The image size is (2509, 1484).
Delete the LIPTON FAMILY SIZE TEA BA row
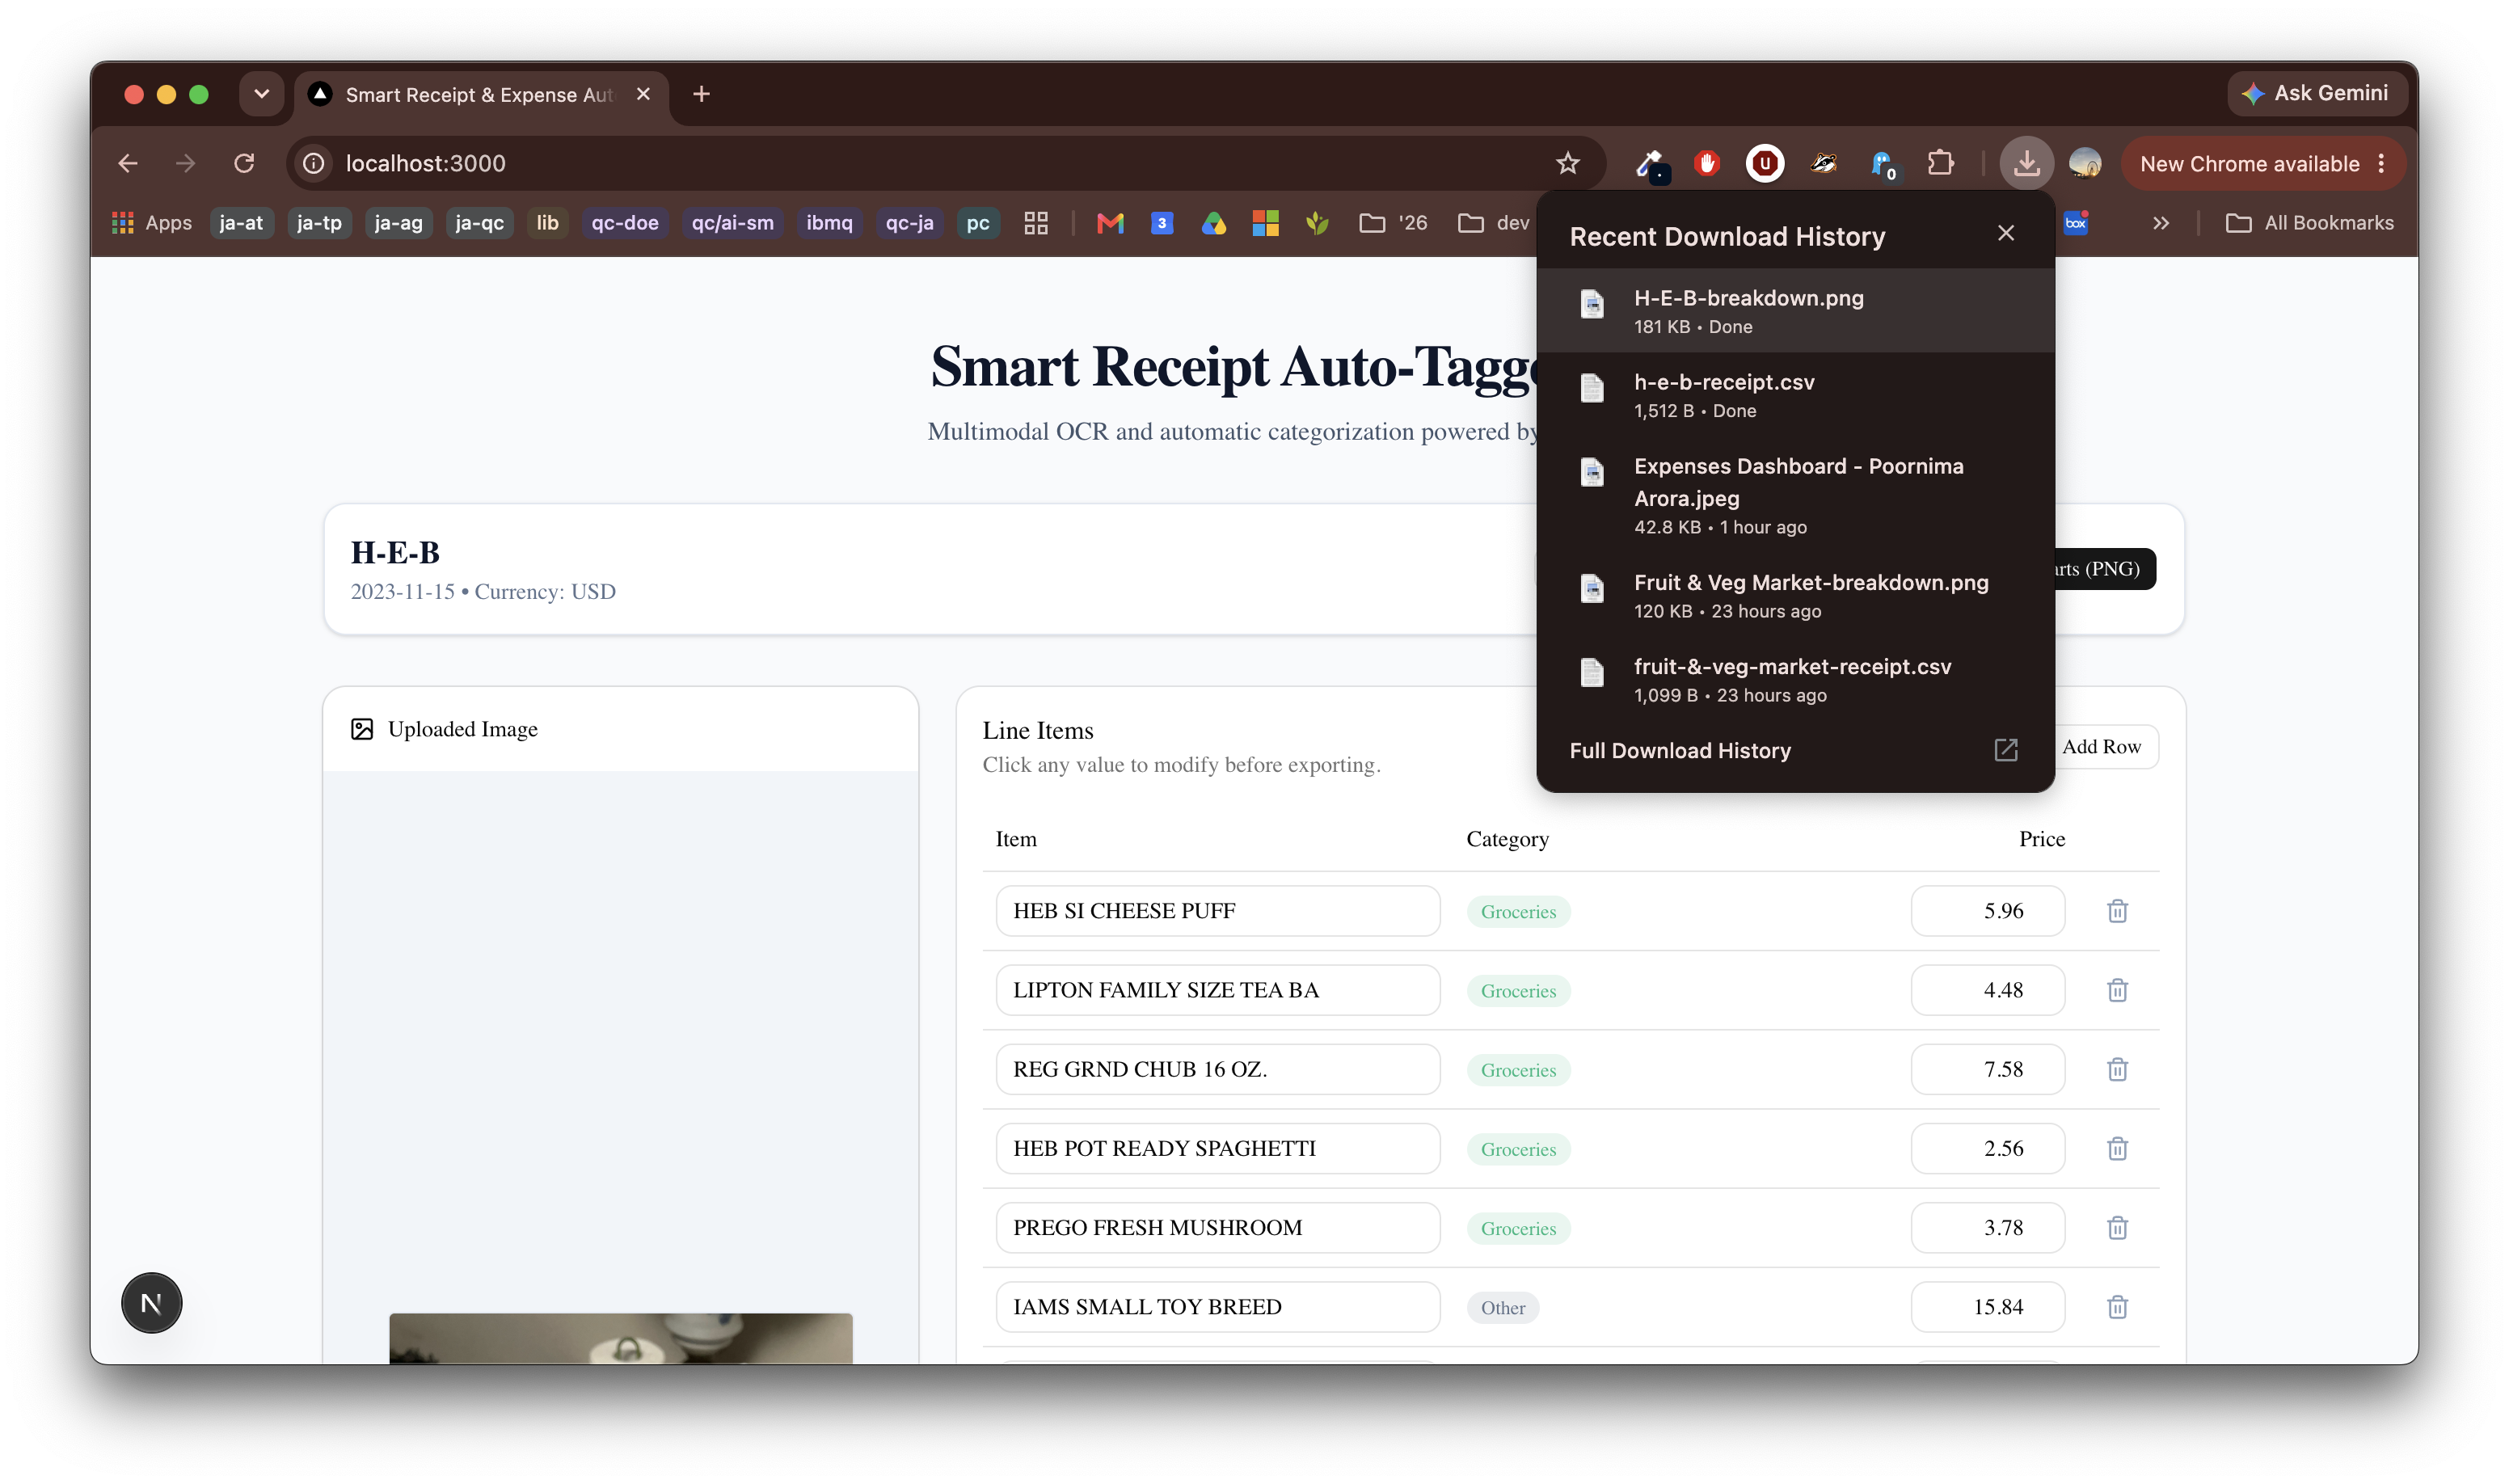2116,990
